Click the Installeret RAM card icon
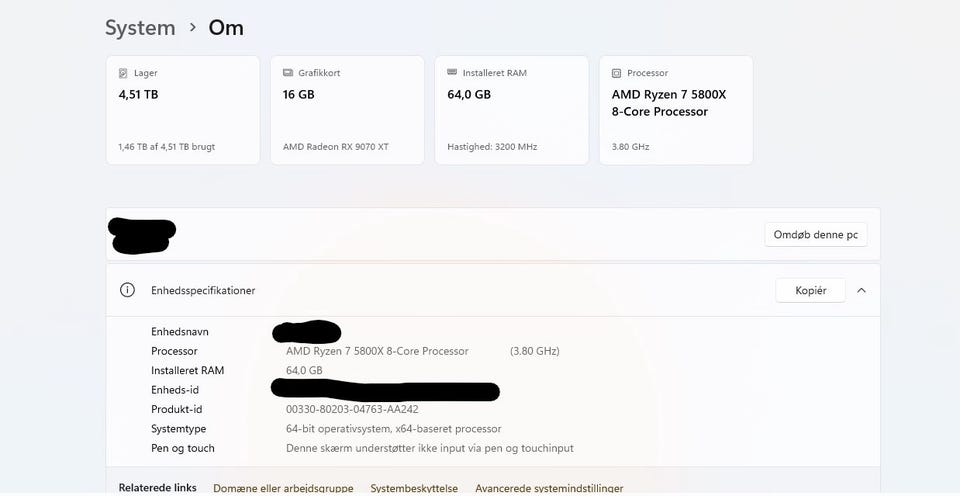This screenshot has height=496, width=960. point(452,73)
